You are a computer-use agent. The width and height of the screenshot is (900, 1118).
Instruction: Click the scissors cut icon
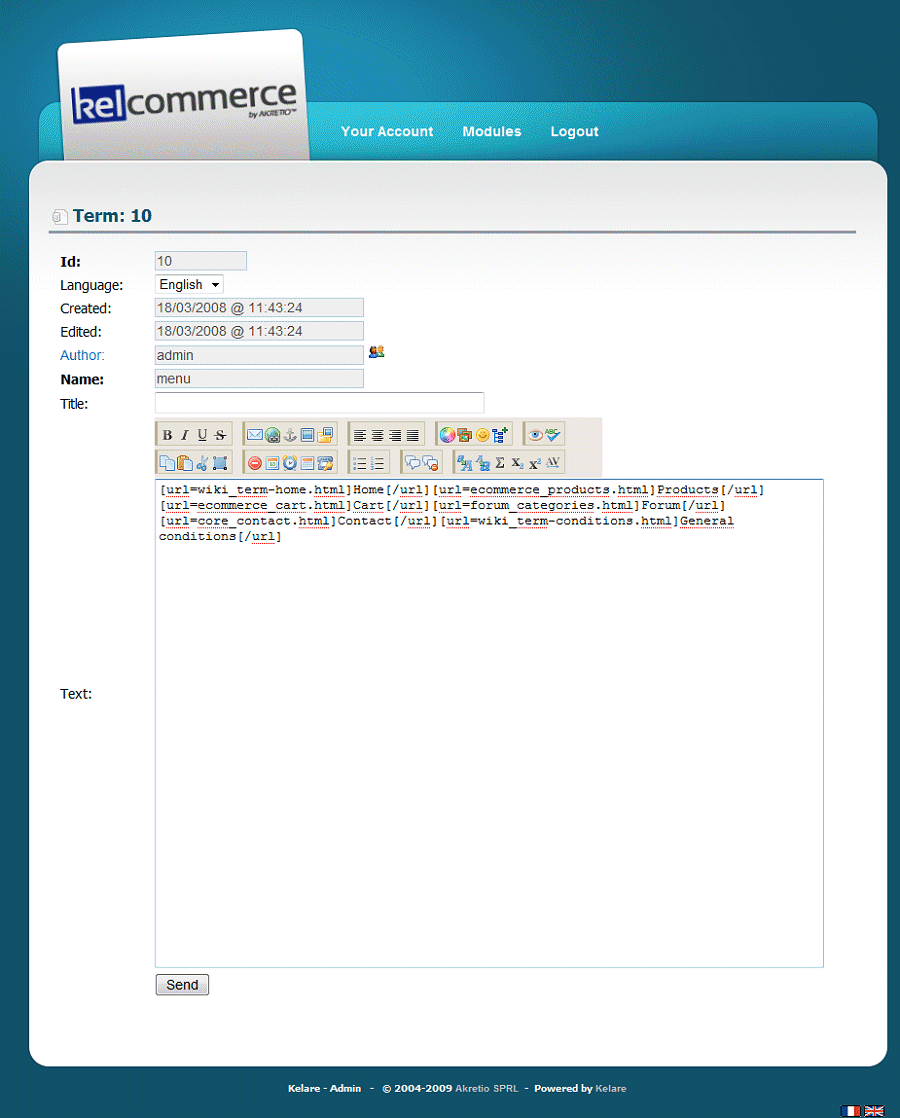click(202, 463)
